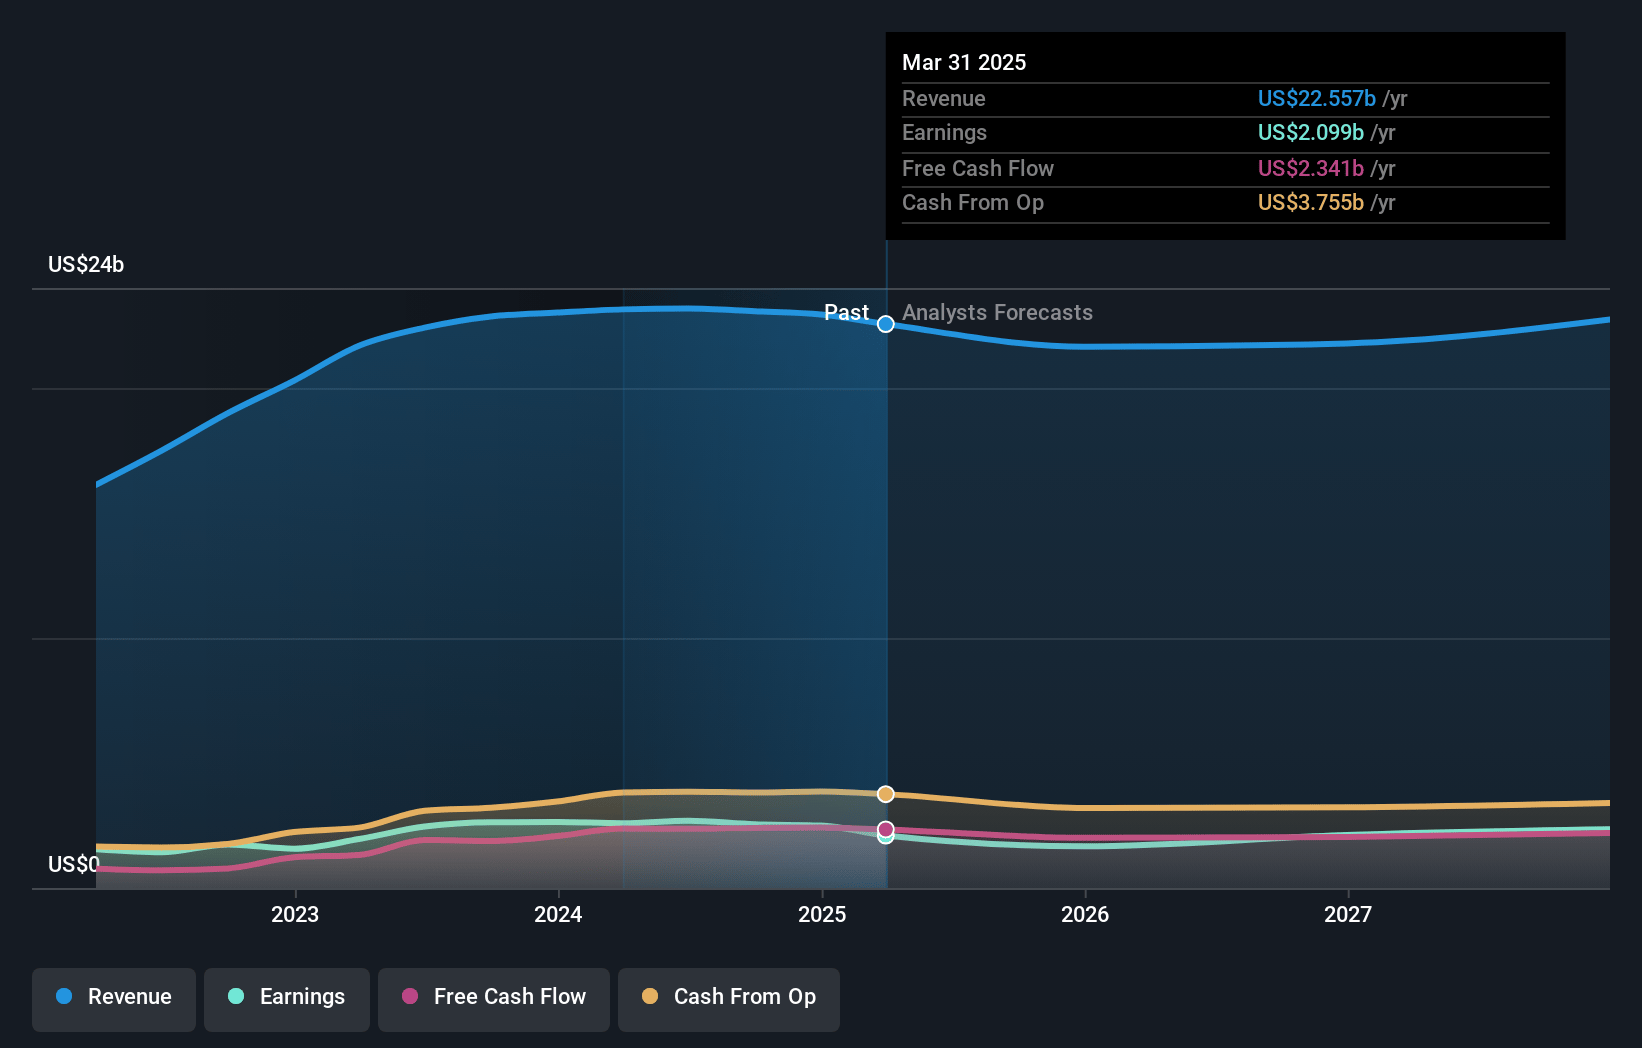Click the blue Revenue data point marker
This screenshot has height=1048, width=1642.
pos(886,324)
